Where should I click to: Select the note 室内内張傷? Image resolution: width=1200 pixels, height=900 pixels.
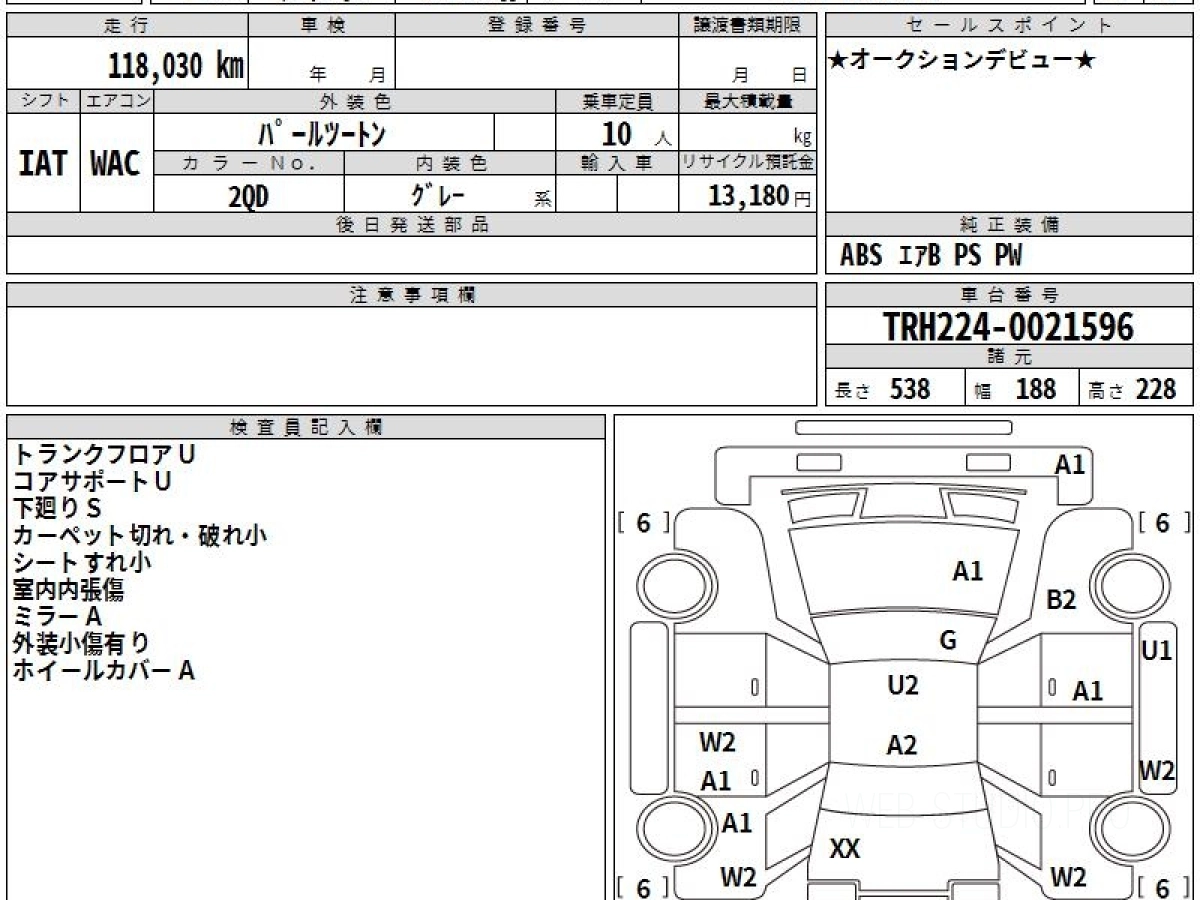(x=68, y=589)
